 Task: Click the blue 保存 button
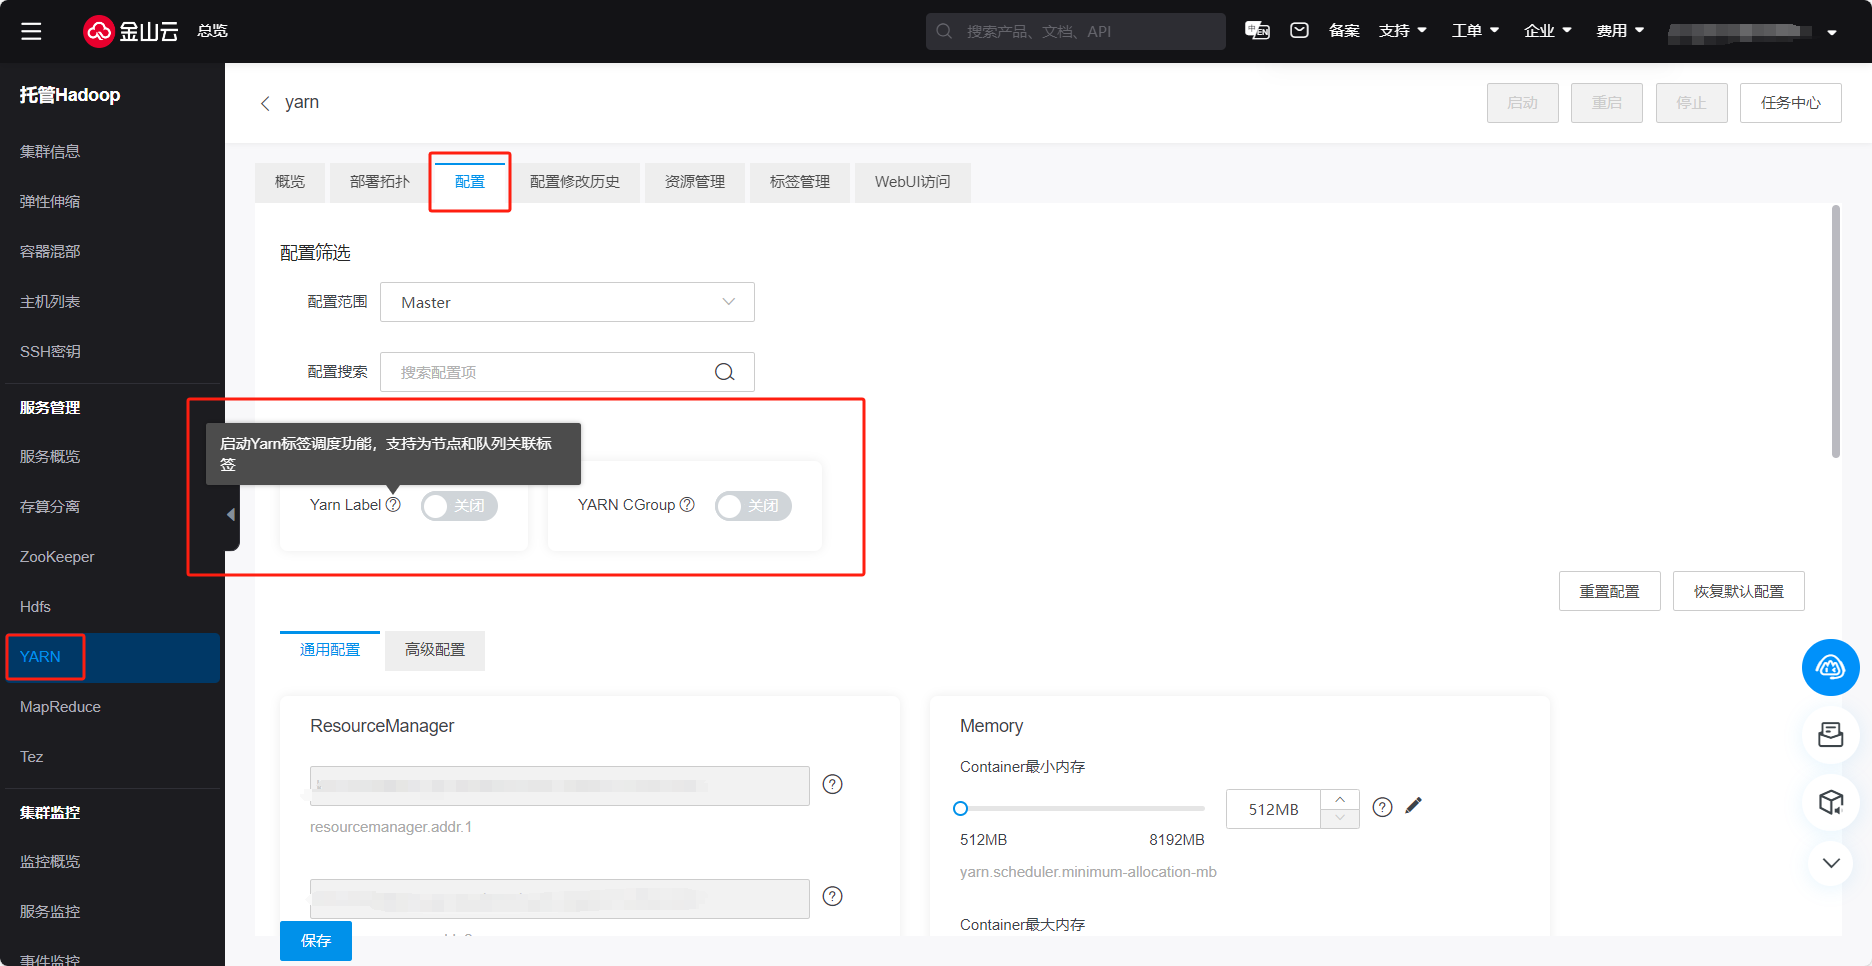pos(316,941)
